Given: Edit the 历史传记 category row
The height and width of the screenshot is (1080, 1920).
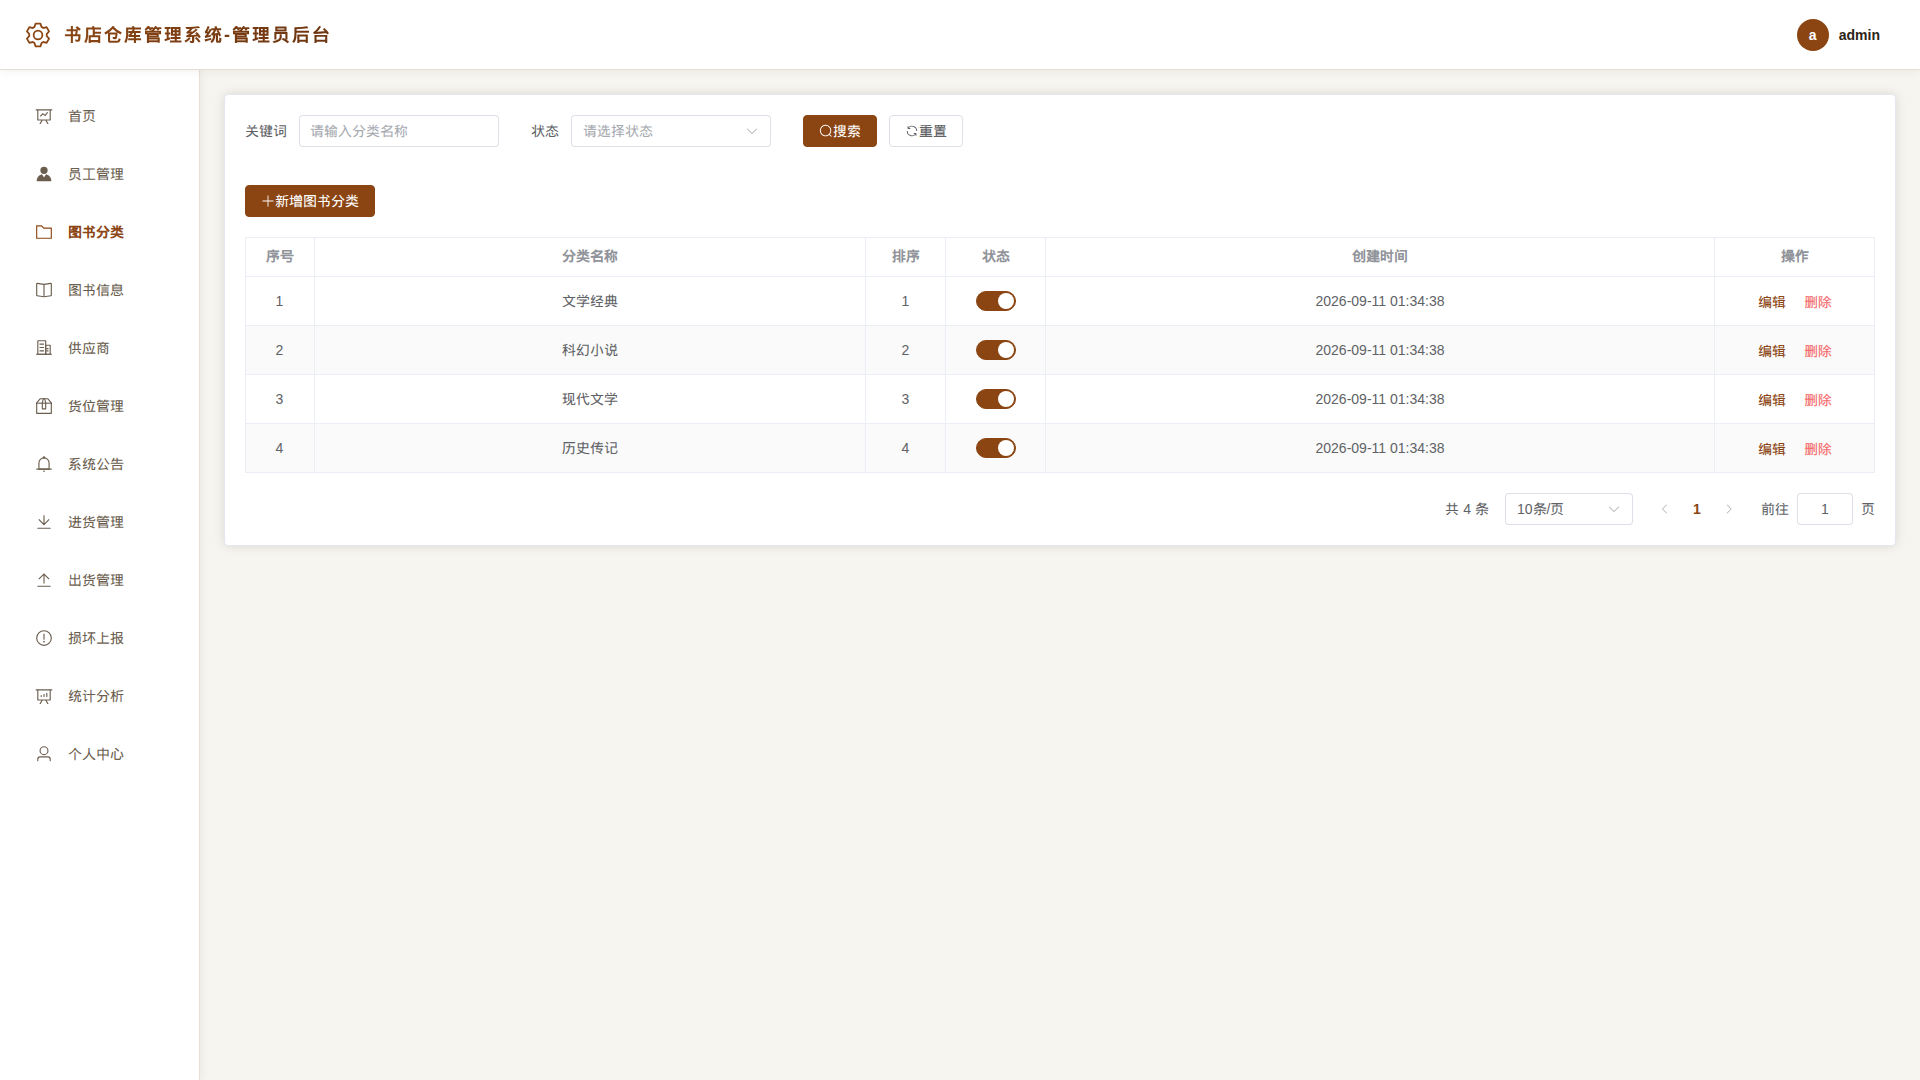Looking at the screenshot, I should [x=1772, y=449].
